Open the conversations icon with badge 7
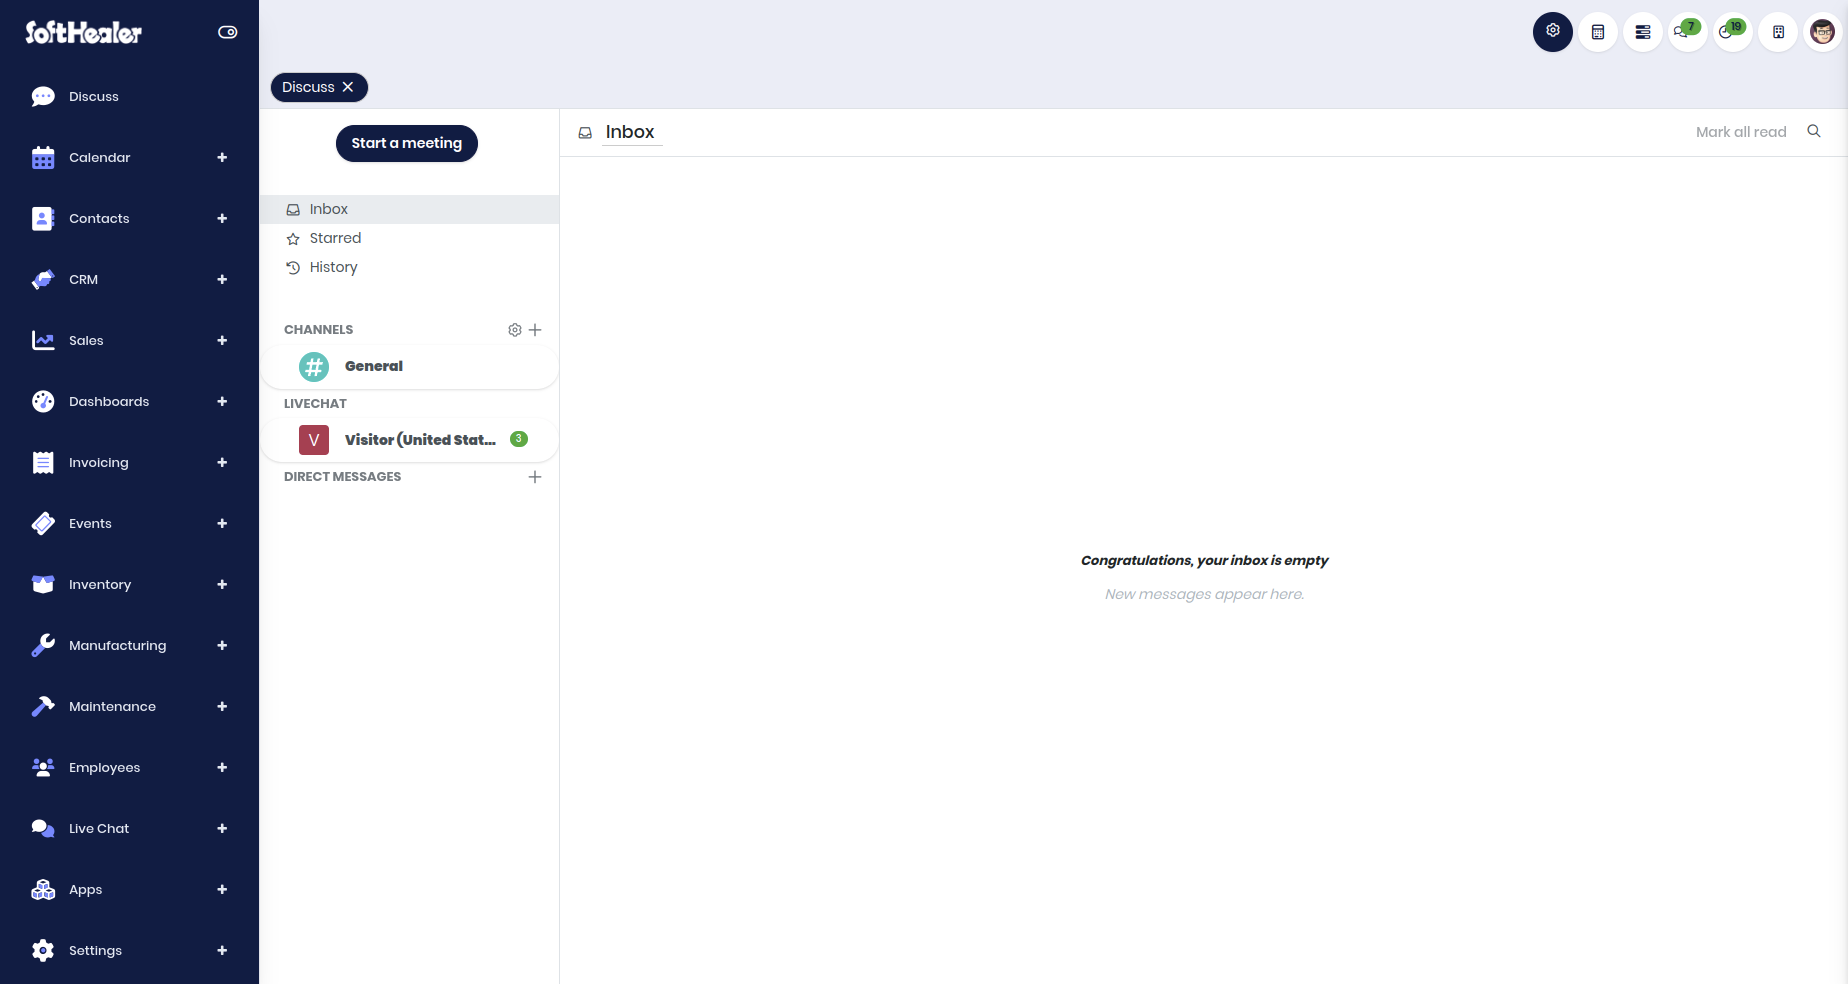This screenshot has width=1848, height=984. coord(1688,32)
